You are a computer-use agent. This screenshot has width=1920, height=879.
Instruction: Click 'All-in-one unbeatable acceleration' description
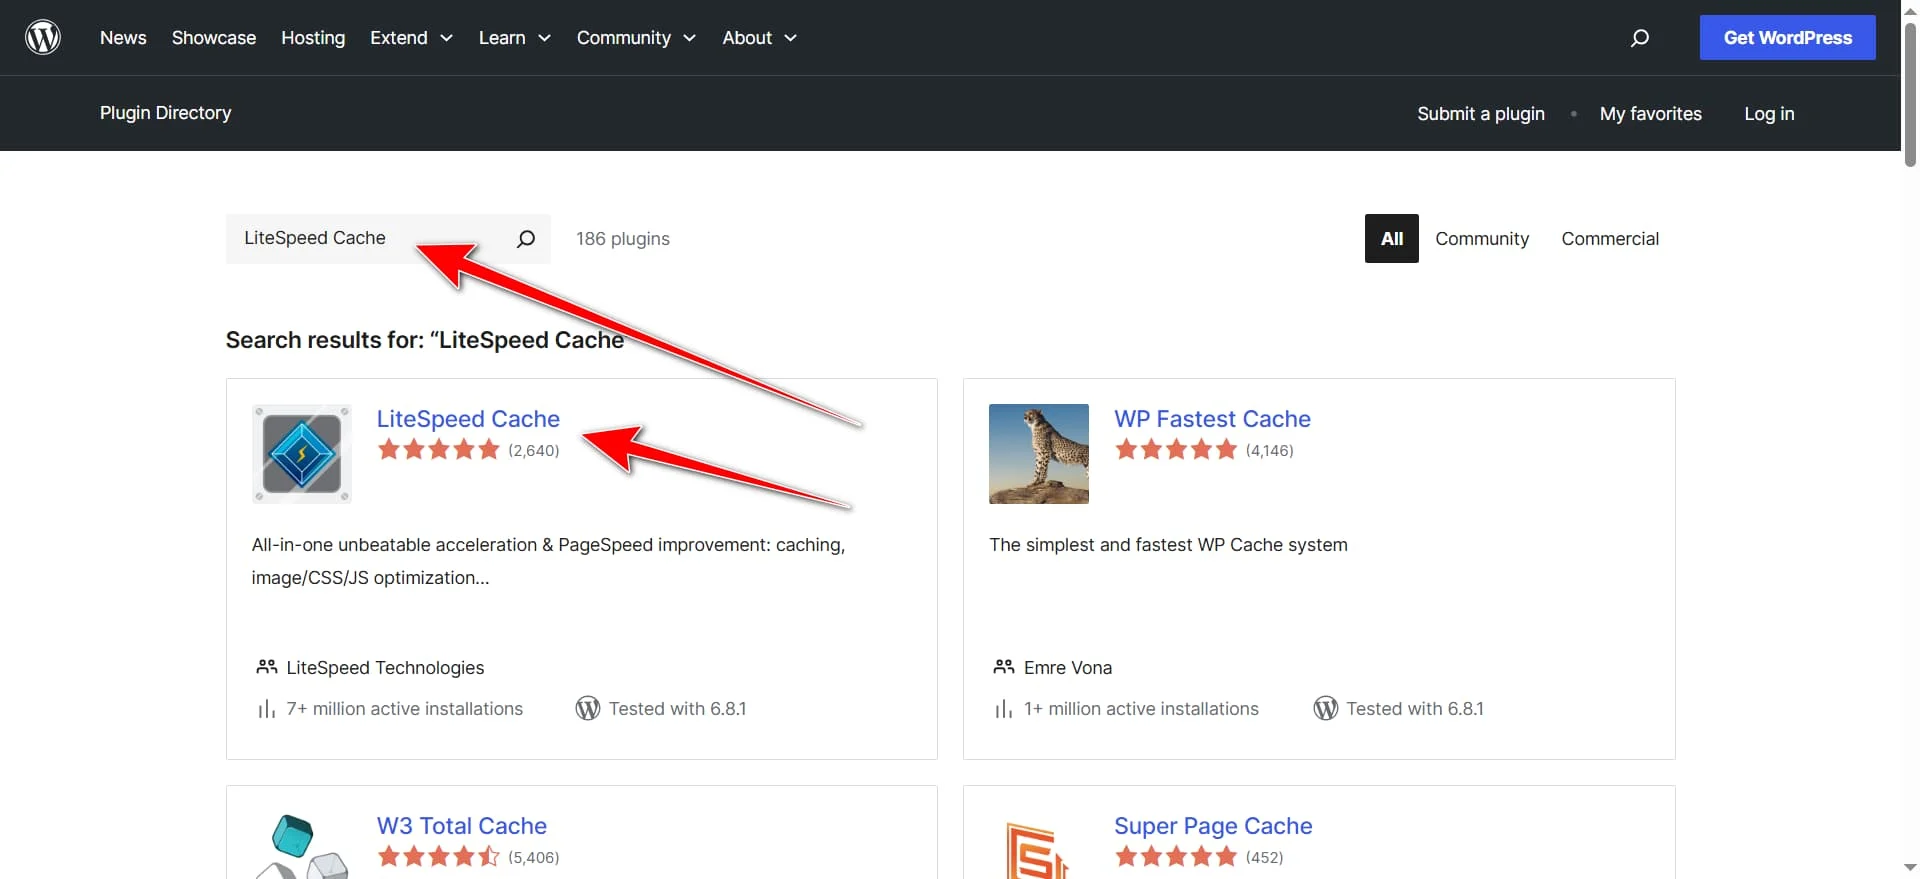pyautogui.click(x=548, y=561)
